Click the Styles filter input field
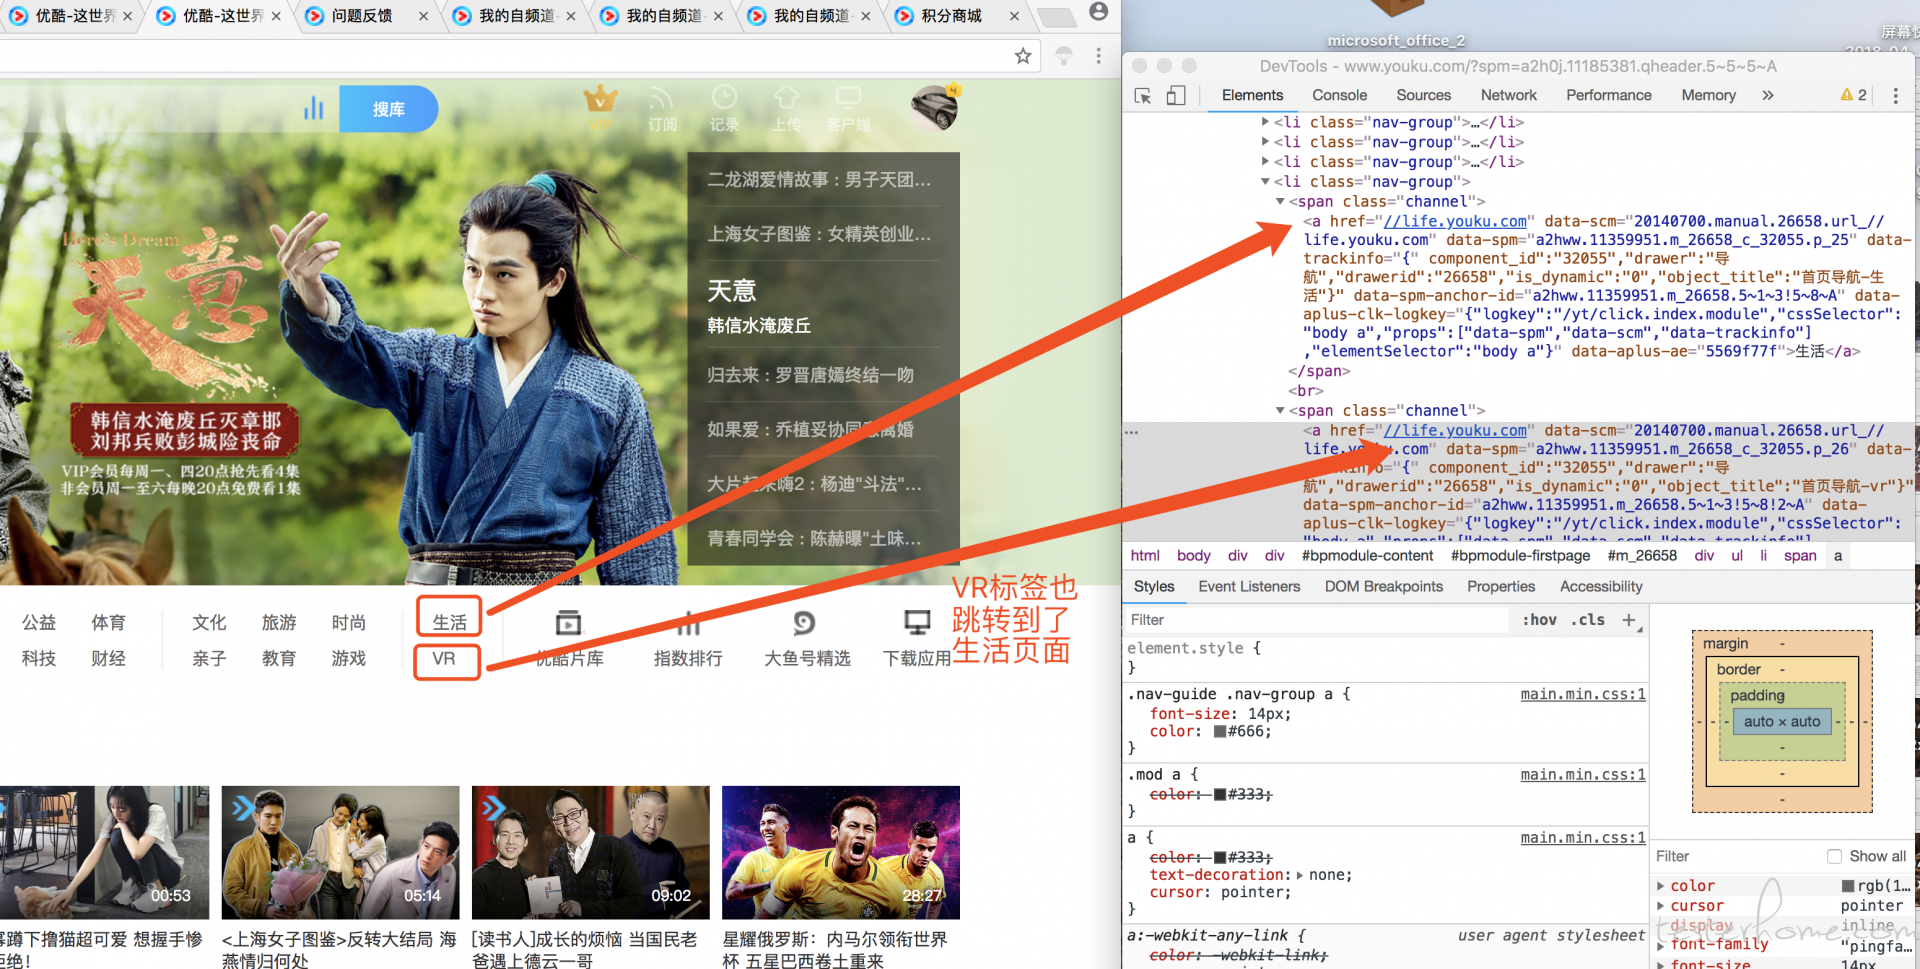This screenshot has width=1920, height=969. (1317, 620)
